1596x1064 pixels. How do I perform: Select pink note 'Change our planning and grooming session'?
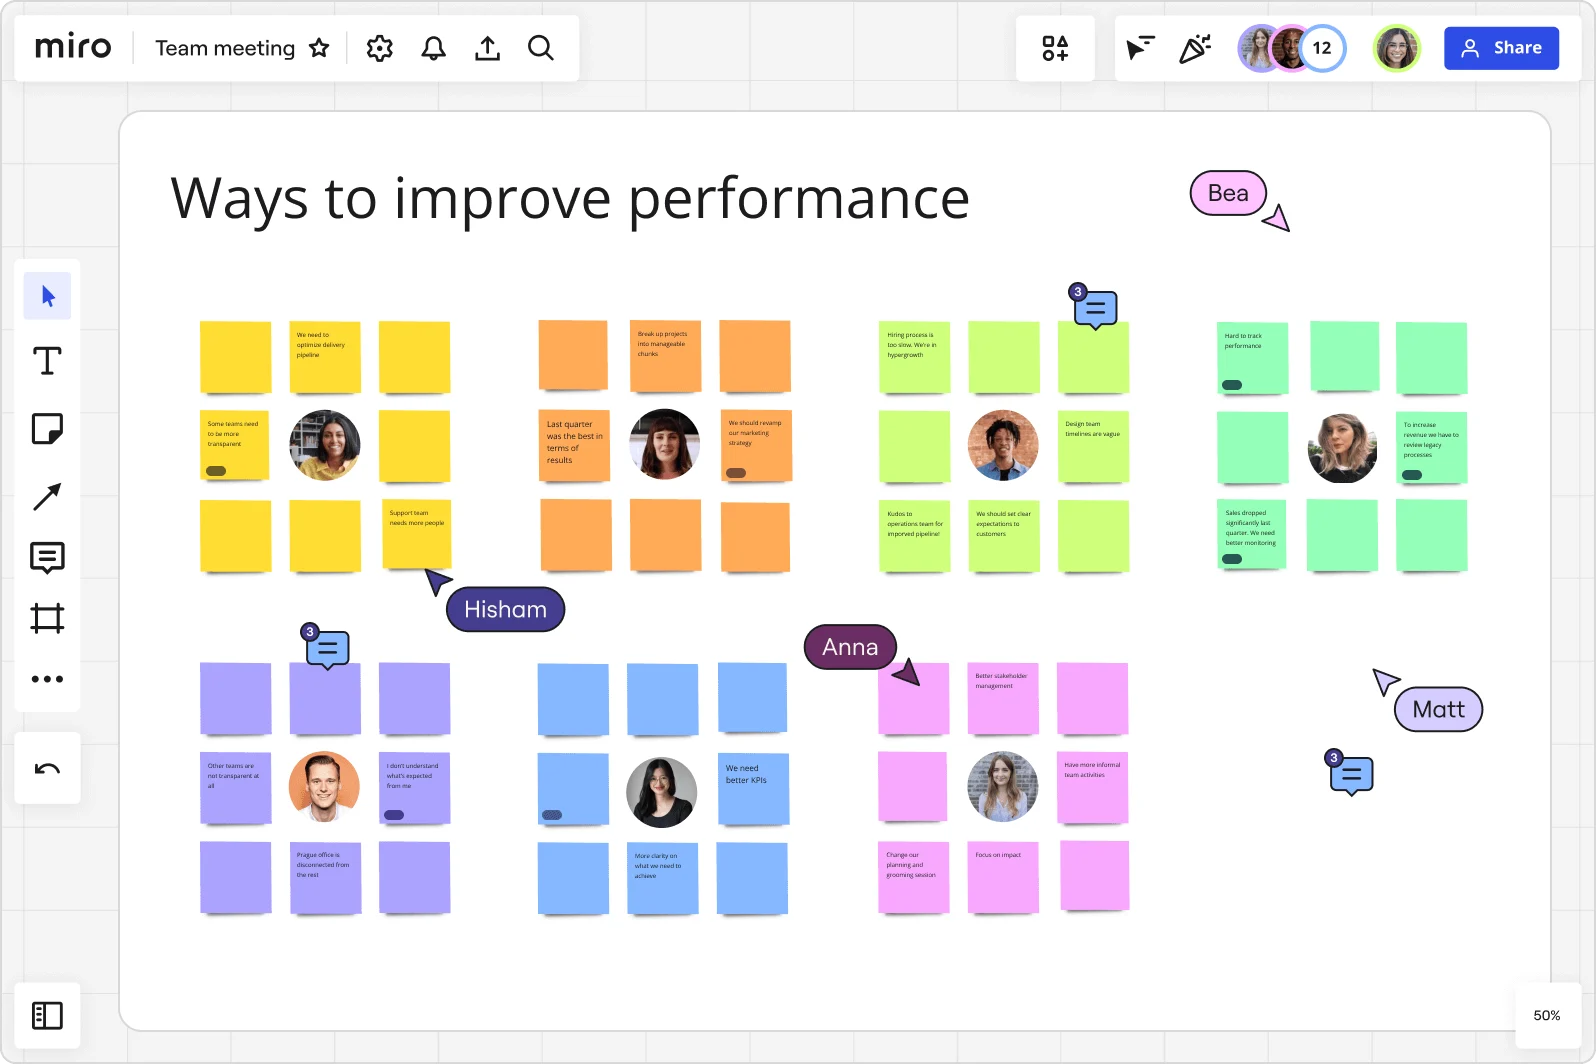913,877
